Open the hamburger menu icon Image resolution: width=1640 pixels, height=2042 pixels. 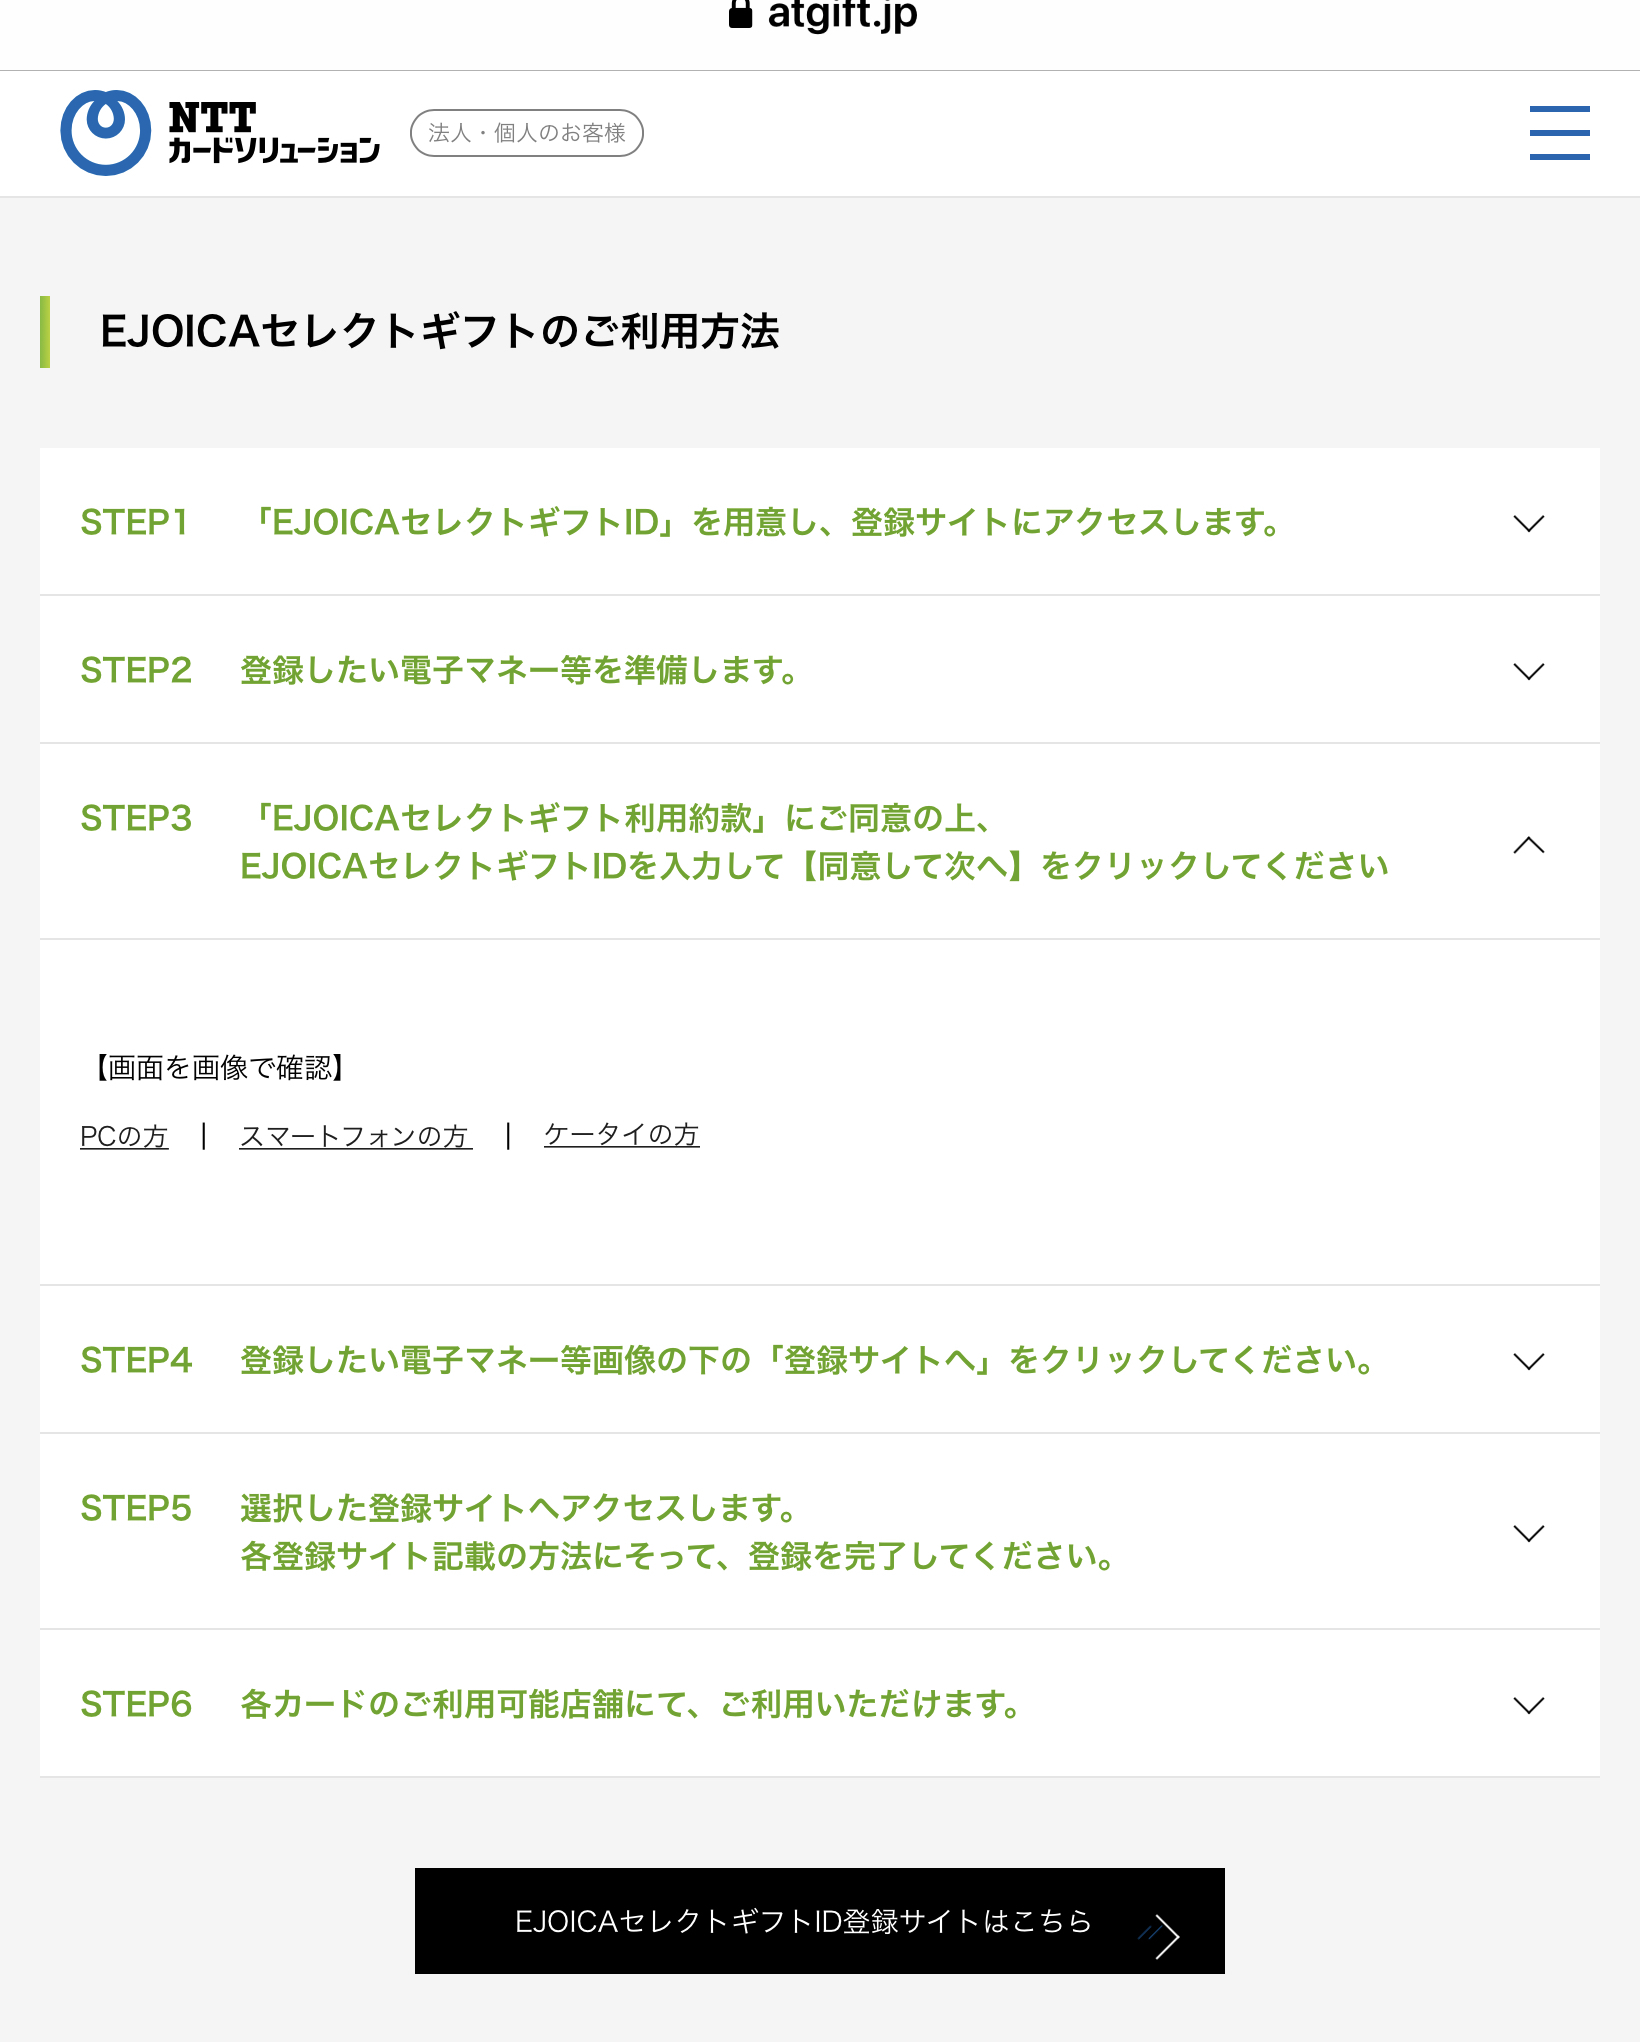(1559, 133)
